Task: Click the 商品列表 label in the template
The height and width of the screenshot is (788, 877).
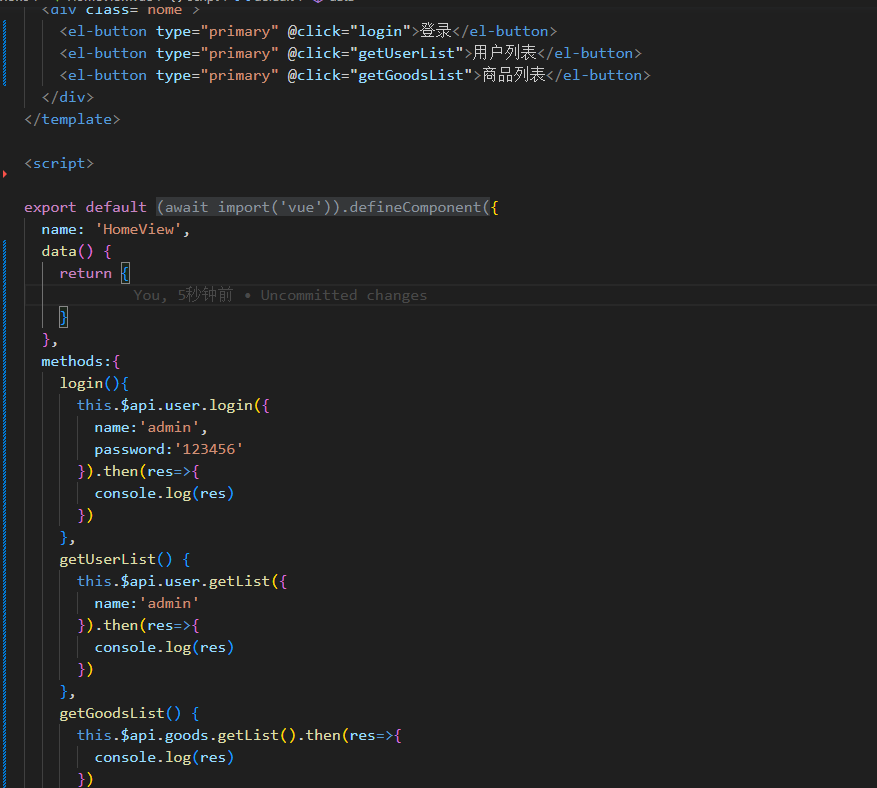Action: pos(513,75)
